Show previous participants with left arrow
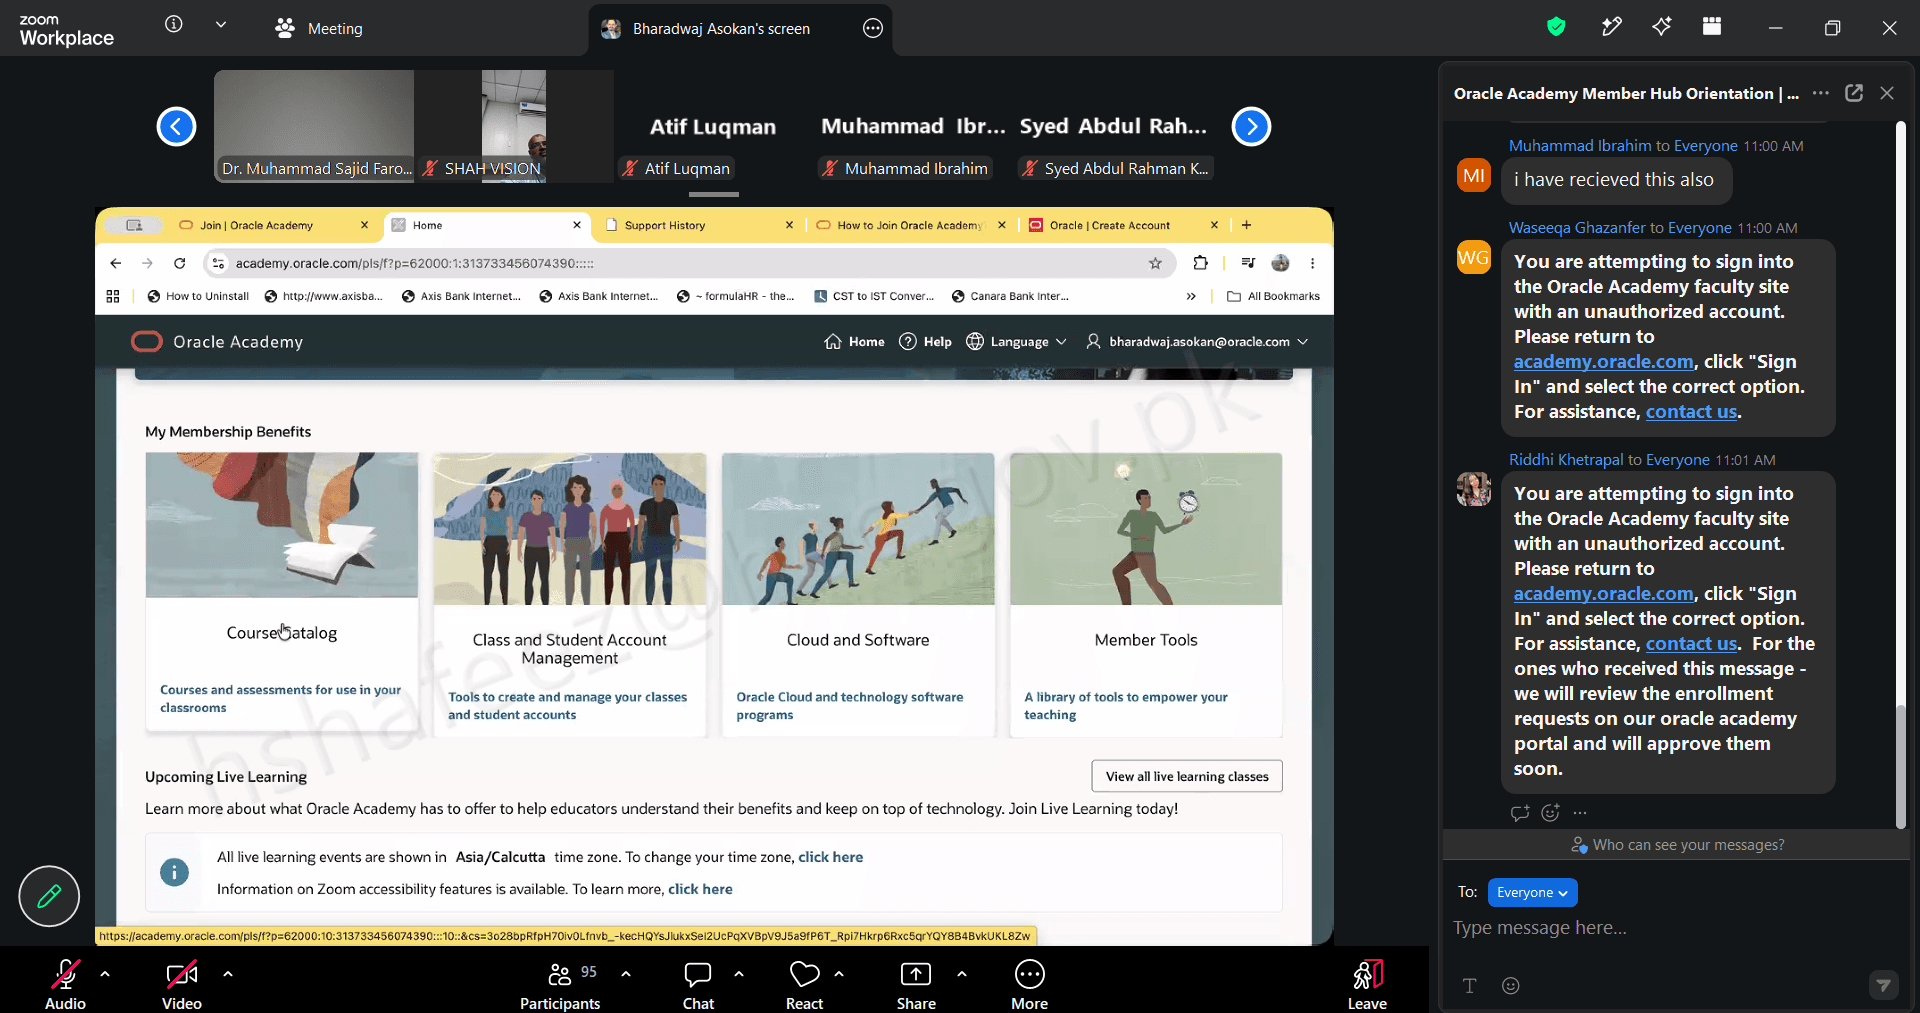Image resolution: width=1920 pixels, height=1013 pixels. pos(176,126)
